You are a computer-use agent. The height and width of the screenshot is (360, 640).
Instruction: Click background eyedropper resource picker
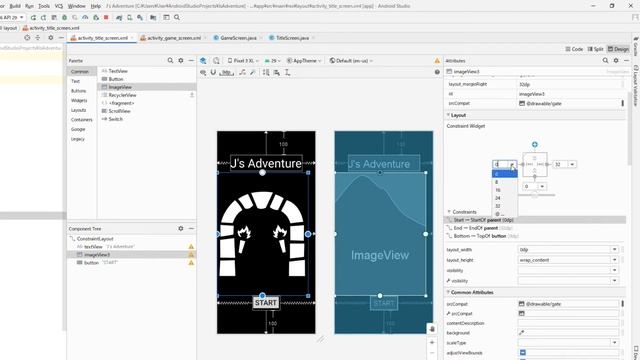coord(521,333)
